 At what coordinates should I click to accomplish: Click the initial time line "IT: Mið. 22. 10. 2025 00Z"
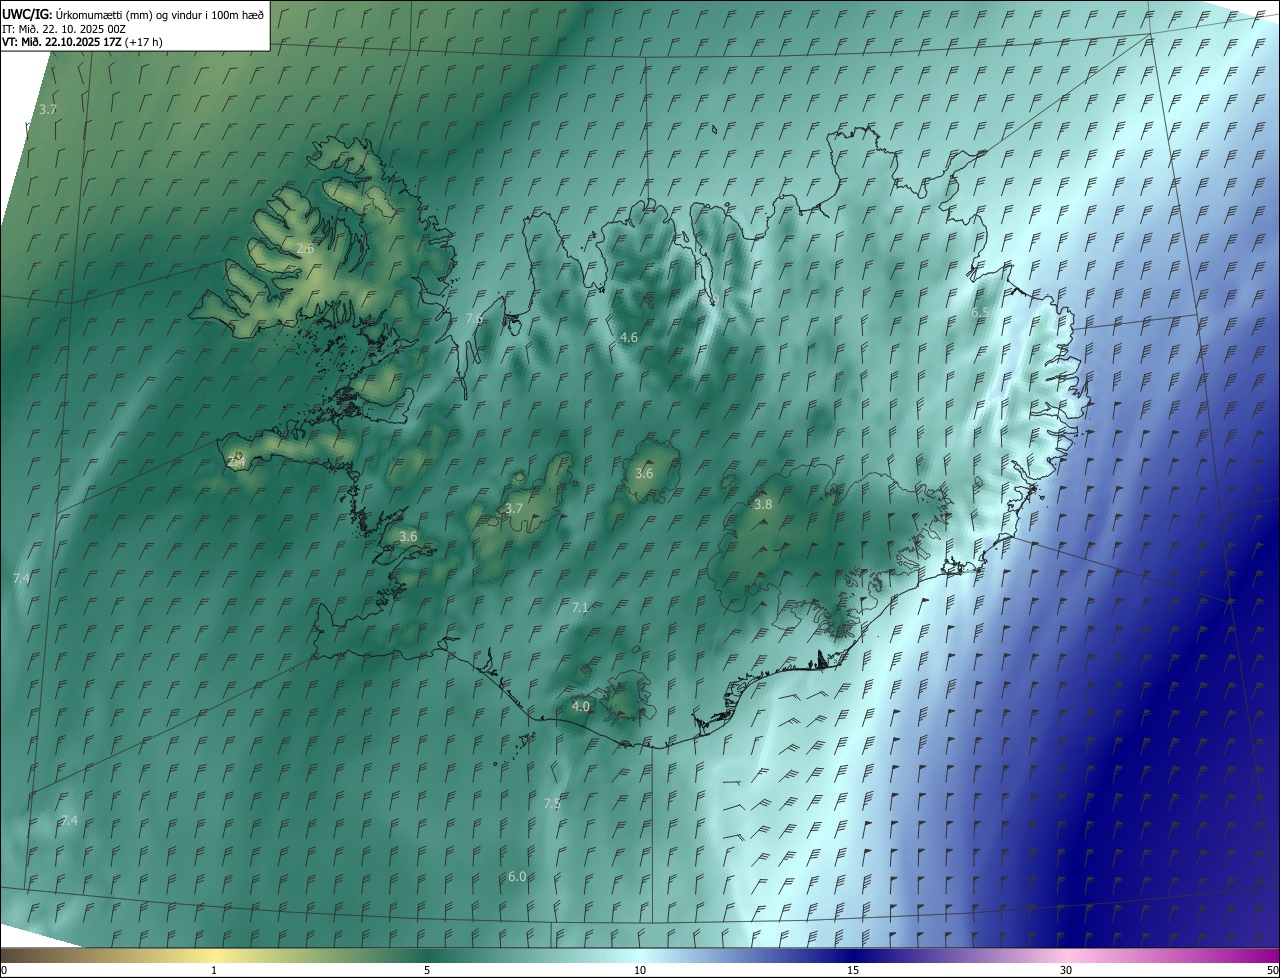pos(64,28)
